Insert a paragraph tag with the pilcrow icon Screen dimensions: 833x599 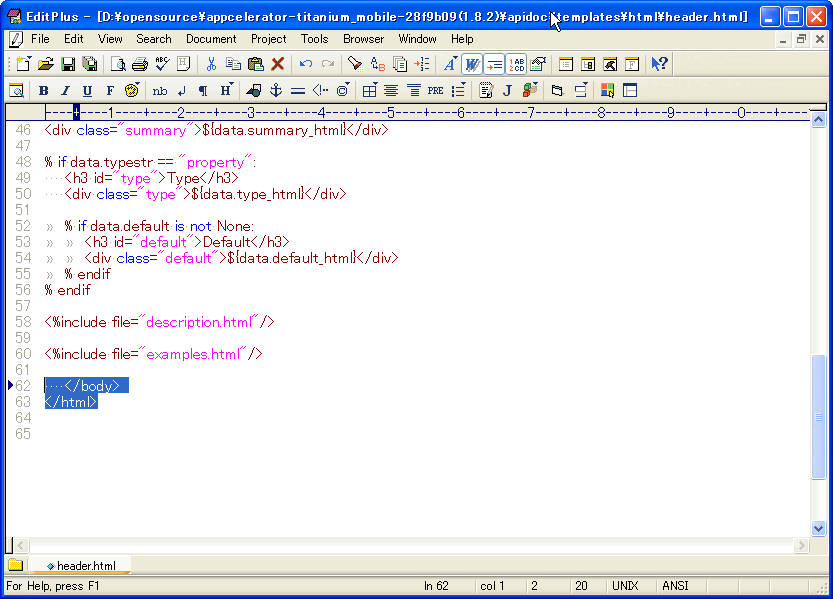click(x=203, y=91)
